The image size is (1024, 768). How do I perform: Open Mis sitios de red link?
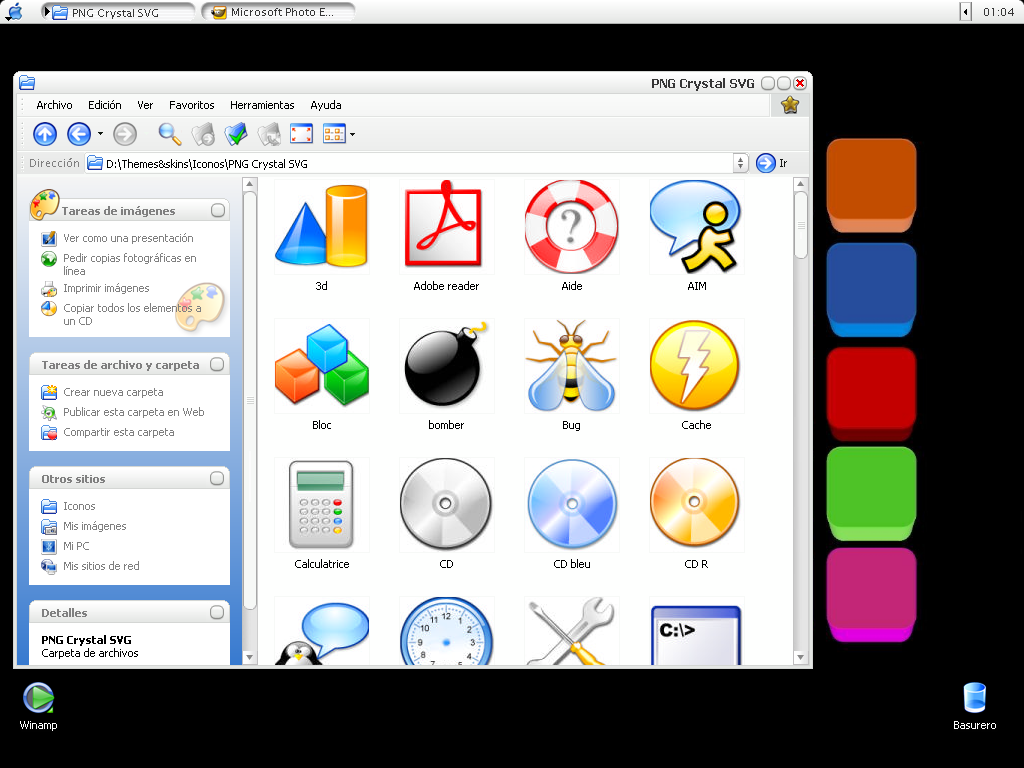pos(101,566)
